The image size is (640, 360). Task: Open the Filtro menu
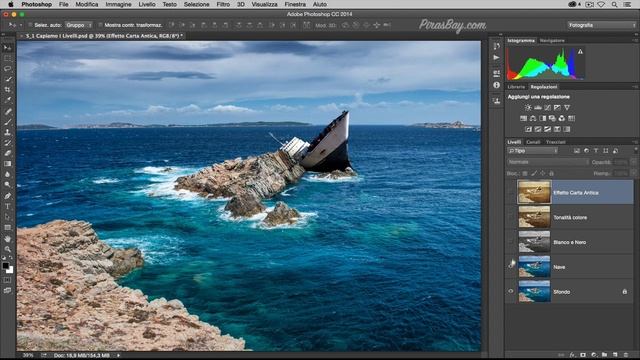223,4
